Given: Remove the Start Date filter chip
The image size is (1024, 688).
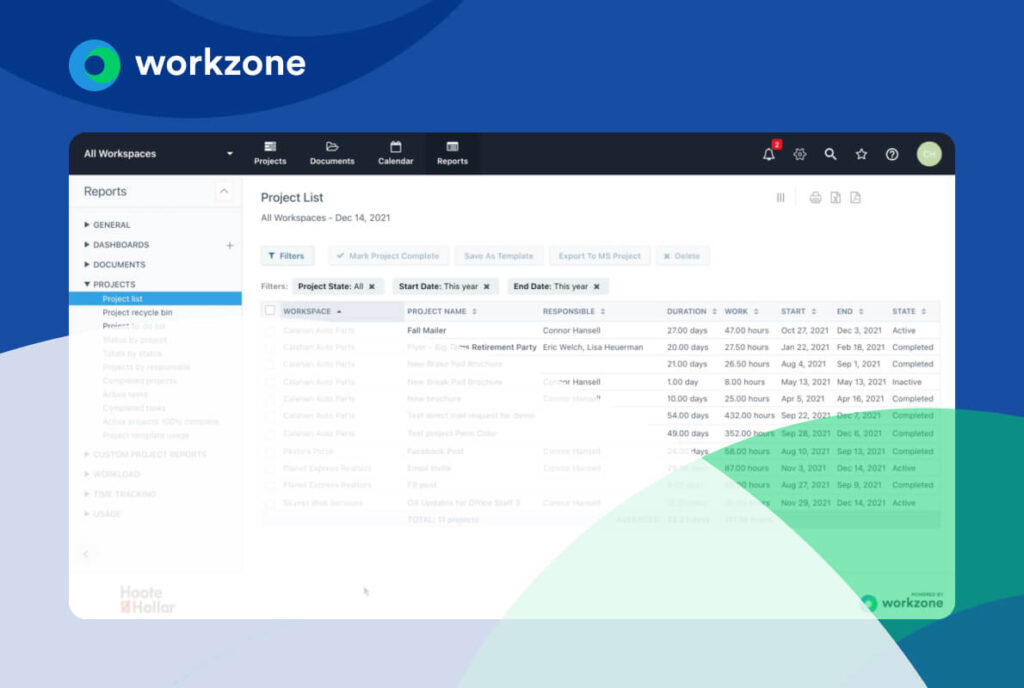Looking at the screenshot, I should coord(485,286).
